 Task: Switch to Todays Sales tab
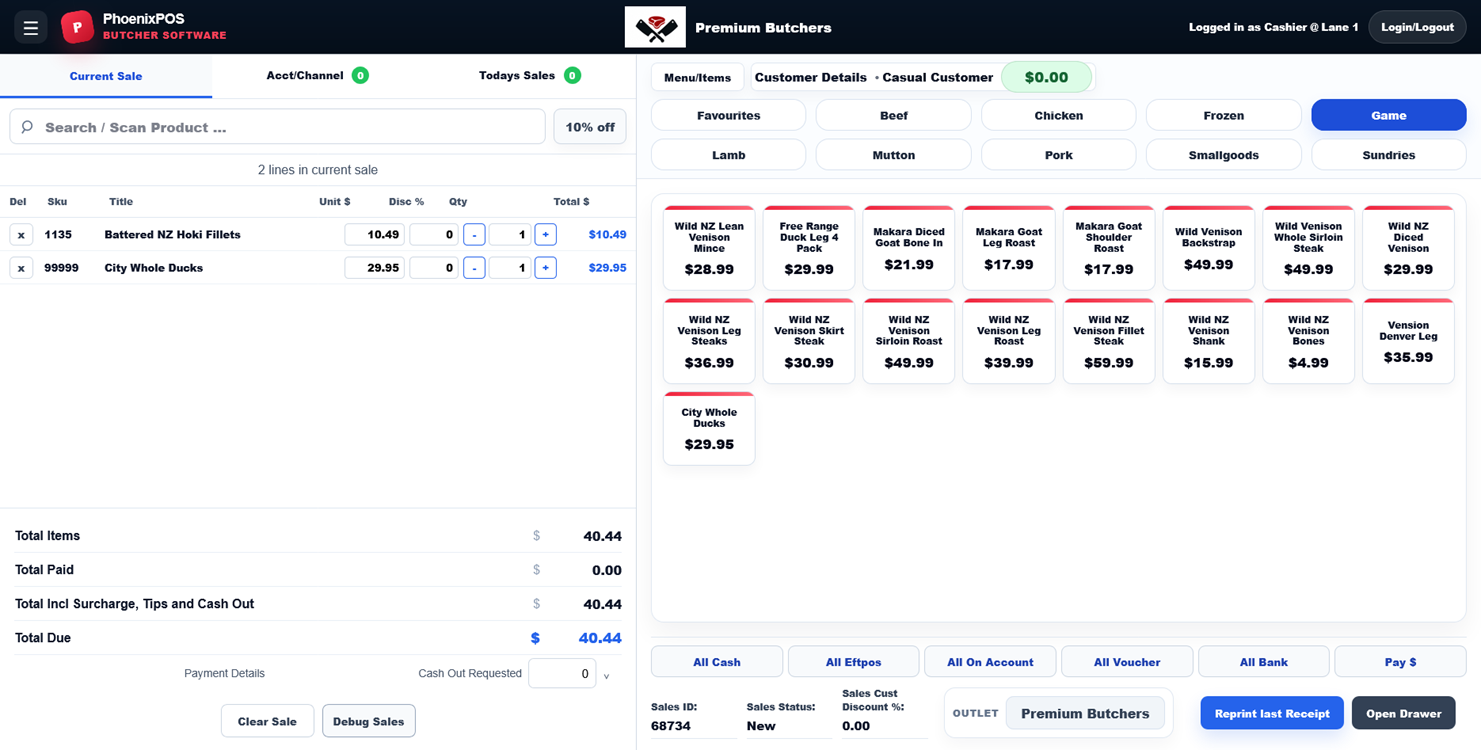coord(529,75)
